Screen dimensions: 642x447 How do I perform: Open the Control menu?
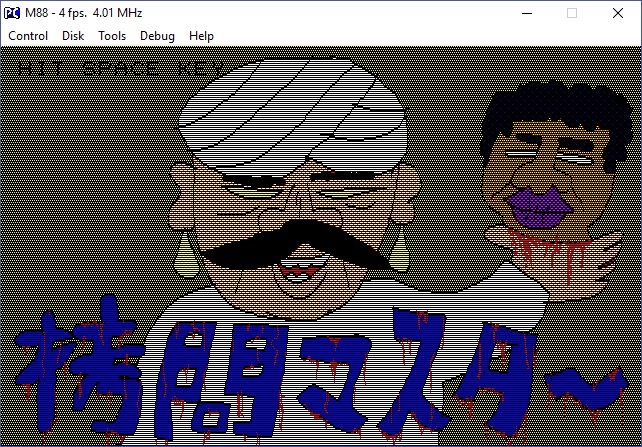(28, 36)
